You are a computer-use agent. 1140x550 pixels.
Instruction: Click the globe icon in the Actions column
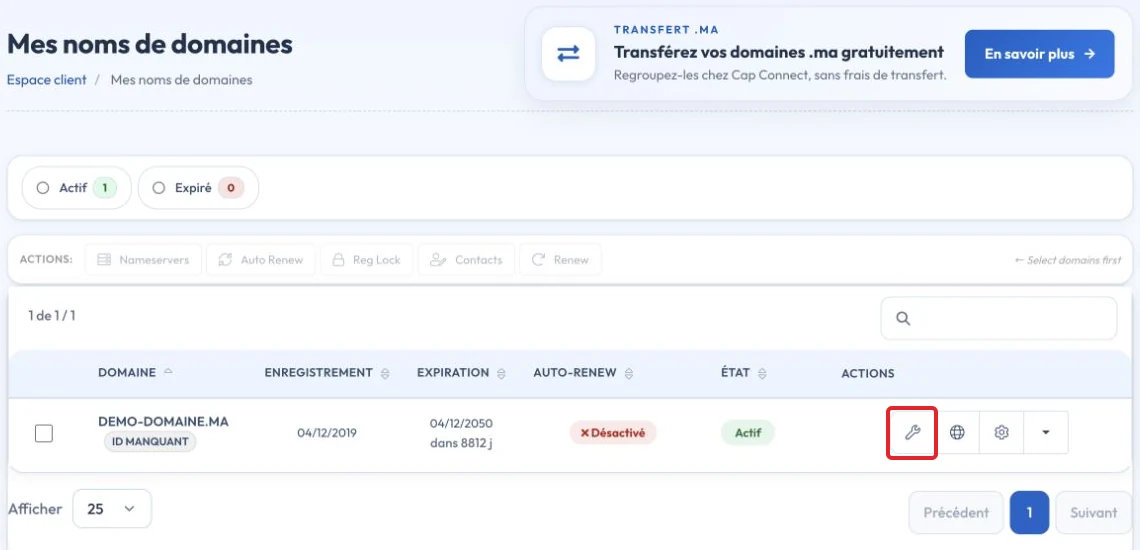958,432
